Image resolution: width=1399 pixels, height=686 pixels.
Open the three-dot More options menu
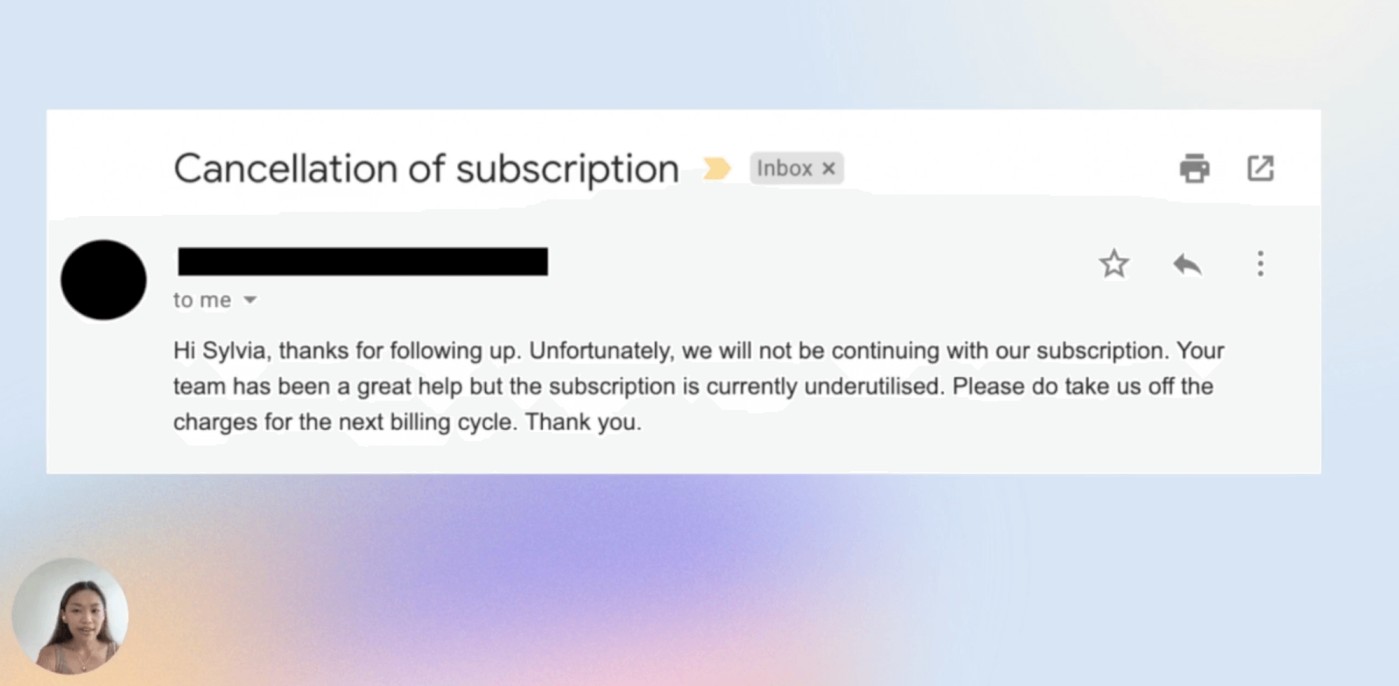coord(1260,264)
